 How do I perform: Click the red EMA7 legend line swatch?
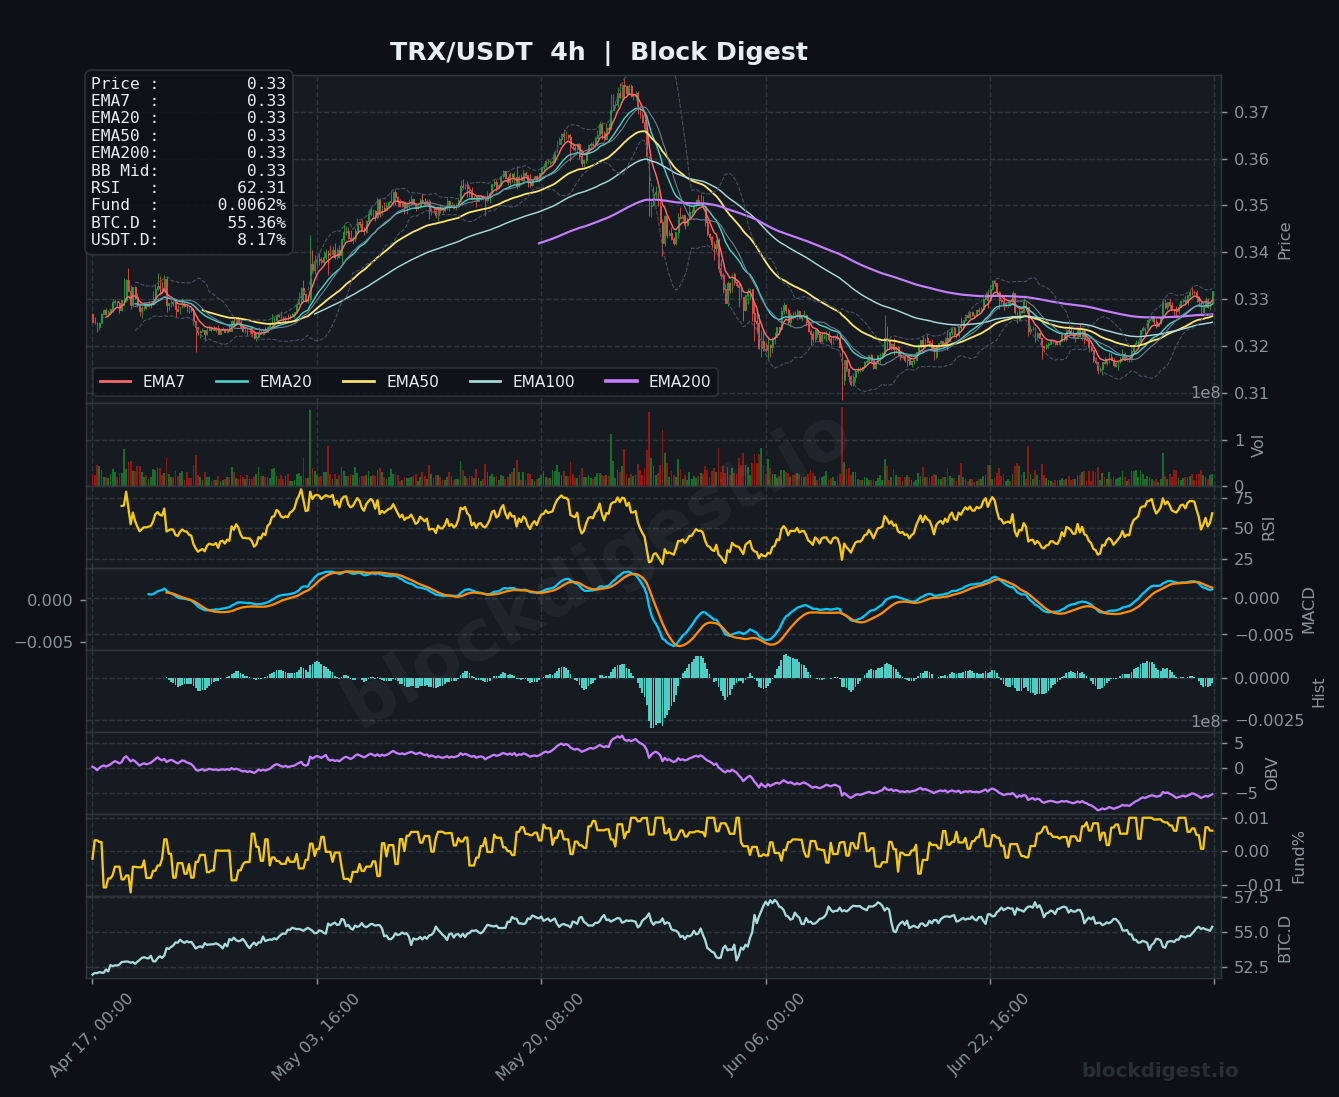point(116,381)
